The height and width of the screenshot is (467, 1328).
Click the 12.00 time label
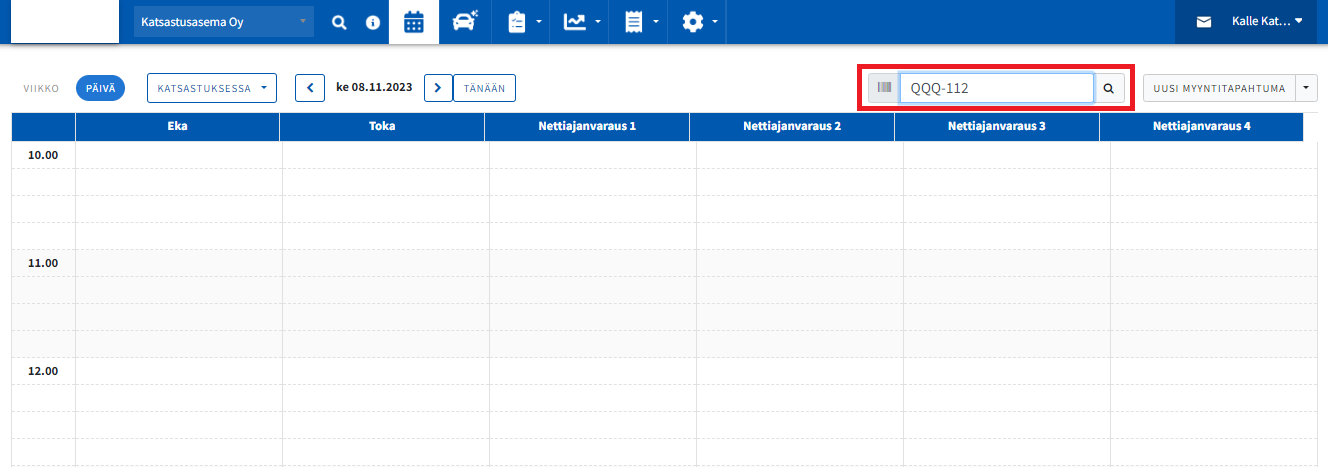(x=43, y=371)
